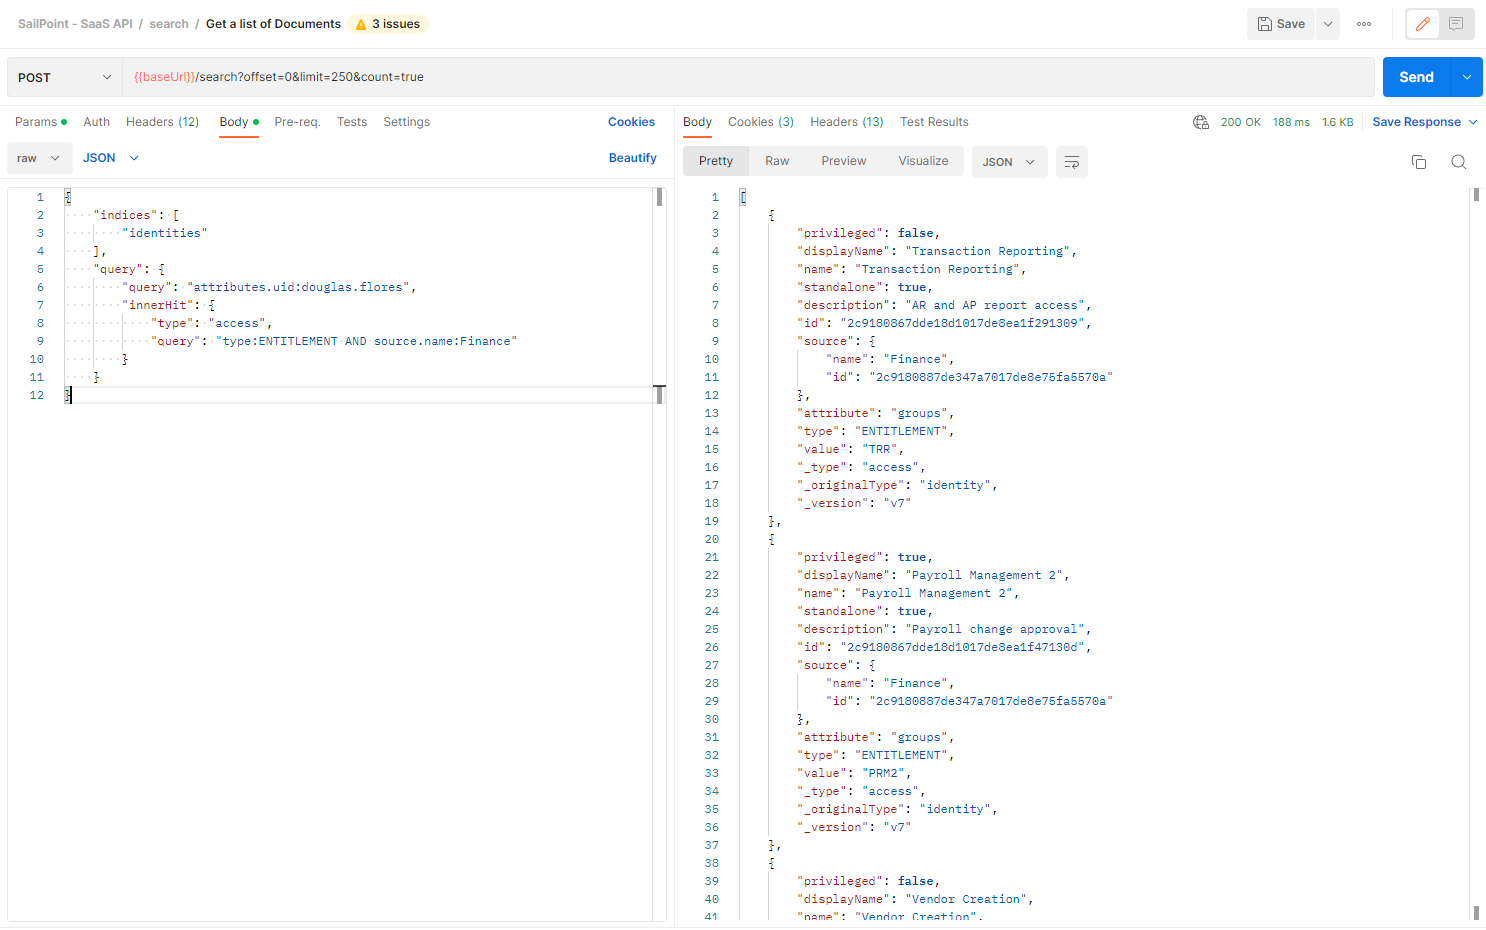This screenshot has width=1486, height=930.
Task: Click the three-dot more actions icon
Action: click(1363, 23)
